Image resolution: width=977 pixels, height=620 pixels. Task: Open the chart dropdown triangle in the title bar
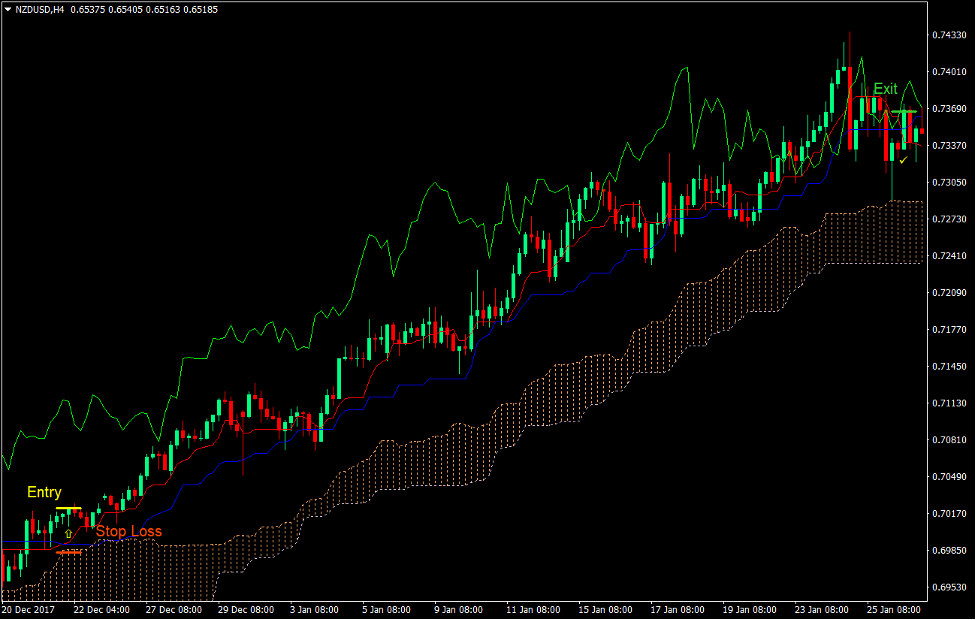click(8, 8)
